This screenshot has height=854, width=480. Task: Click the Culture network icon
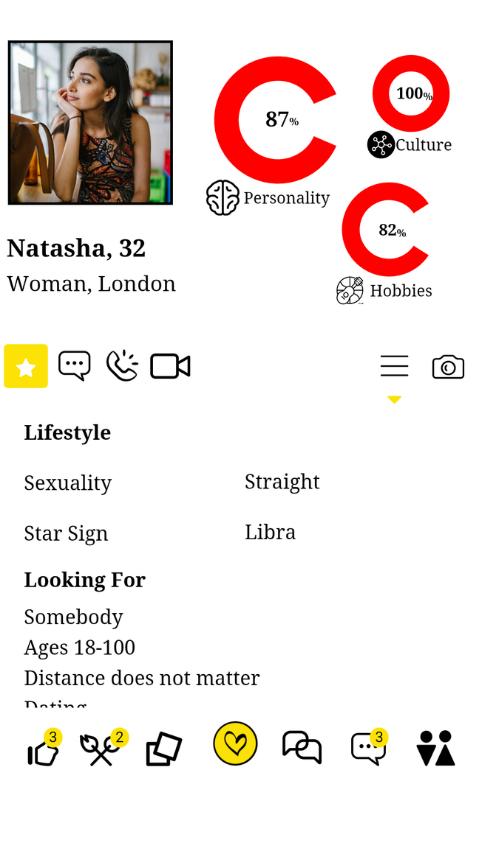(x=380, y=145)
